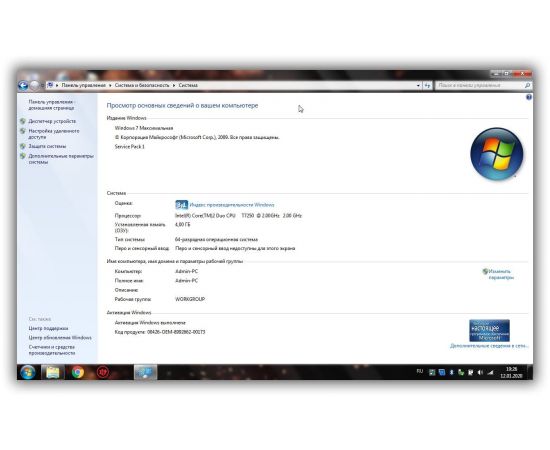This screenshot has height=450, width=550.
Task: Click shield icon beside 'Диспетчер устройств'
Action: pos(23,121)
